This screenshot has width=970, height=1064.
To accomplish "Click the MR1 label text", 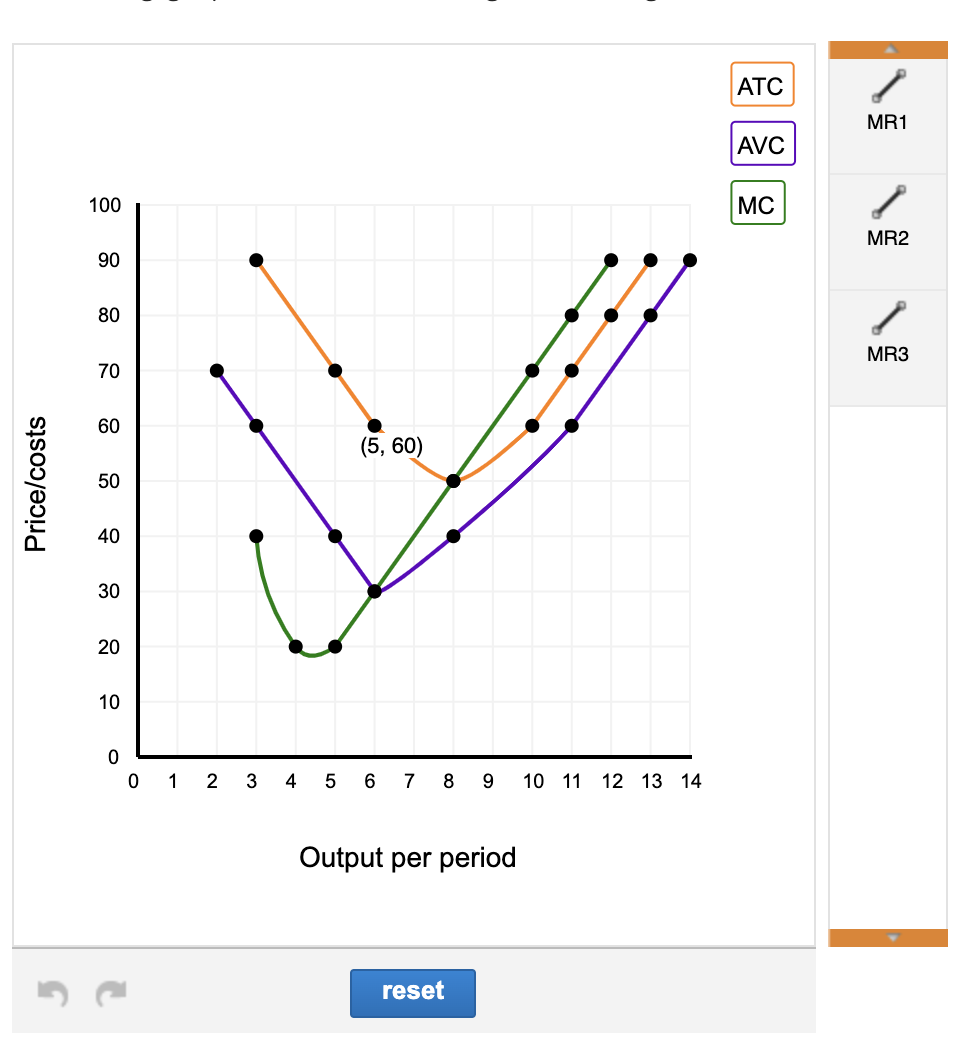I will pos(886,124).
